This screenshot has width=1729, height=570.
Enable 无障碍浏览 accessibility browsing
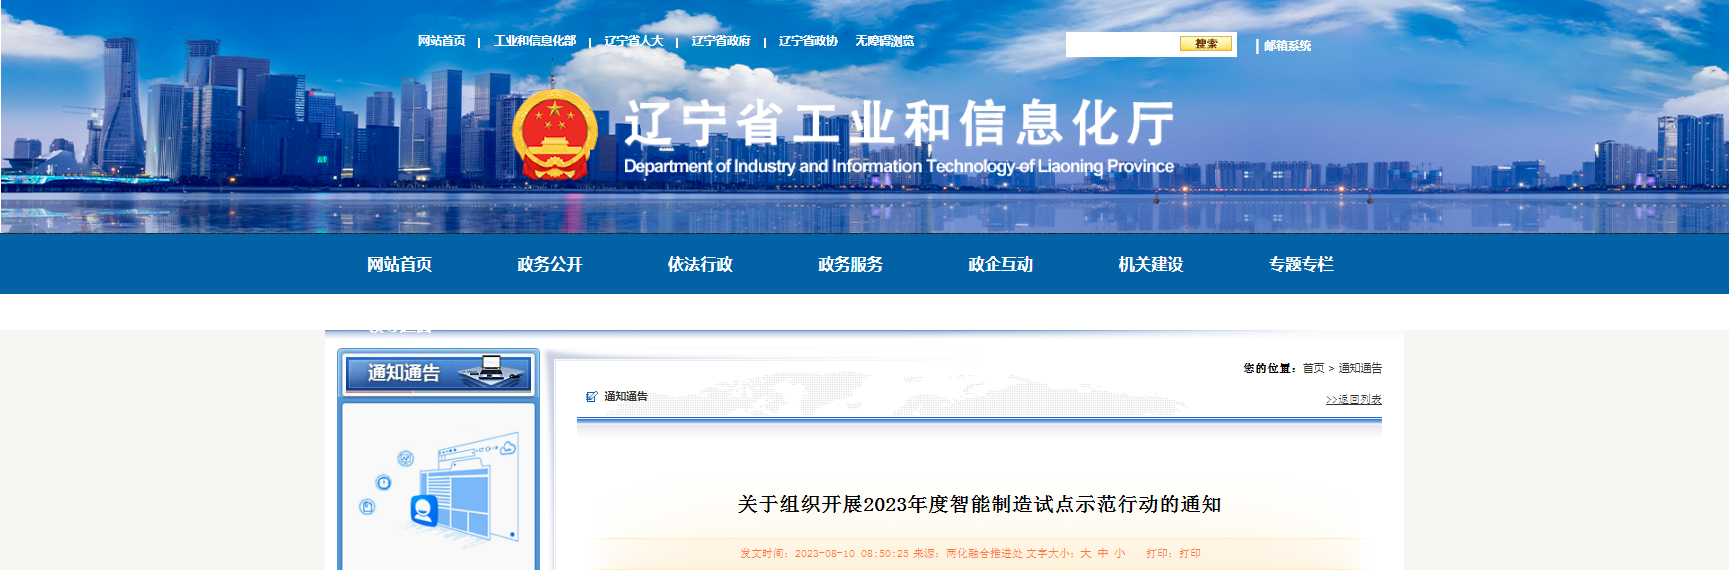[884, 41]
